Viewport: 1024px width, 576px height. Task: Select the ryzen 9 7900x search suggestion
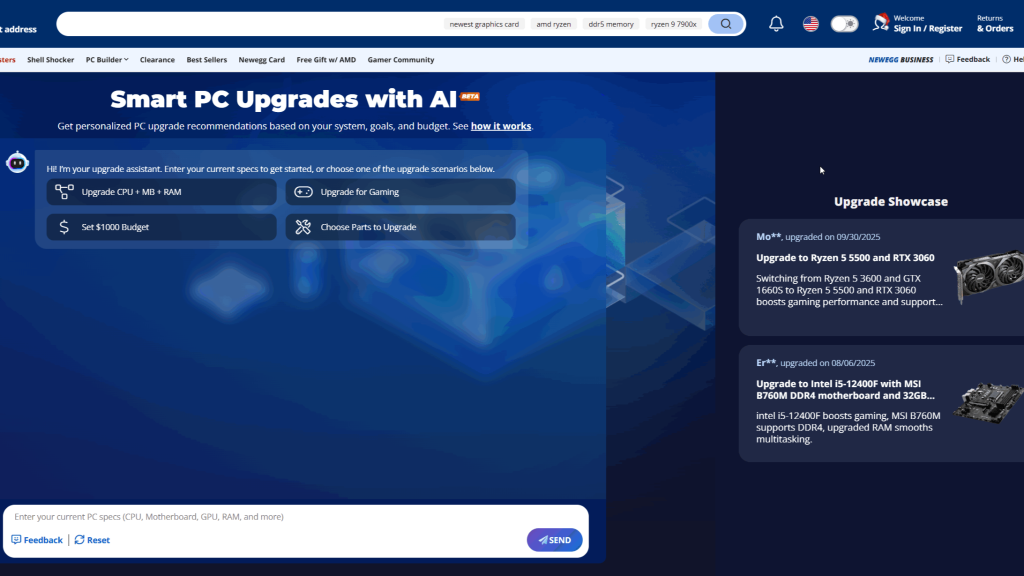pos(672,23)
